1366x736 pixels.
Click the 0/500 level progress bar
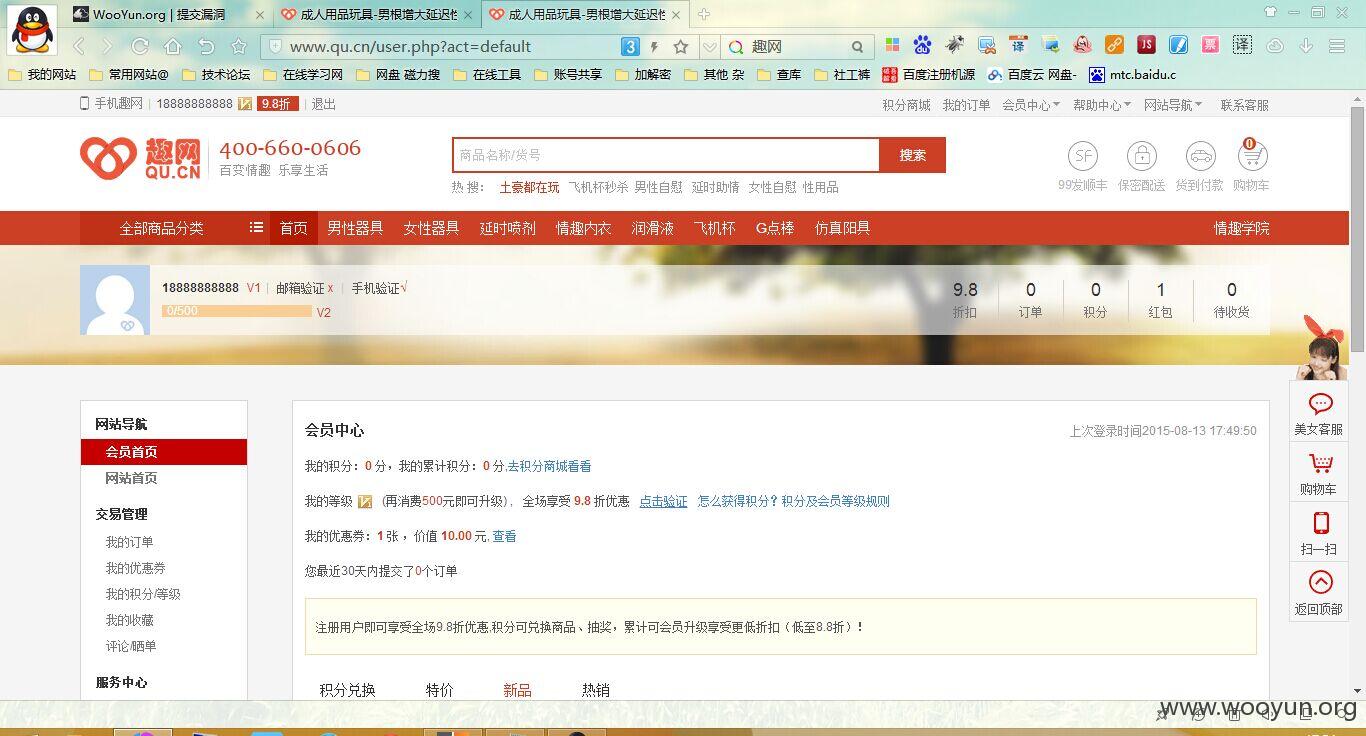click(237, 311)
